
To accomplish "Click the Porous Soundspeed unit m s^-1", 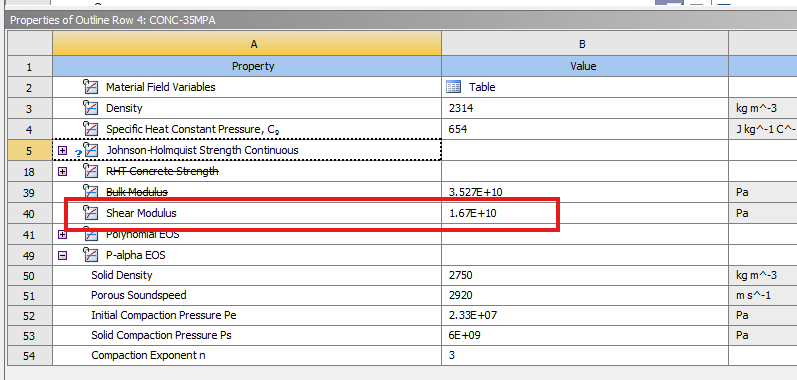I will (x=753, y=295).
